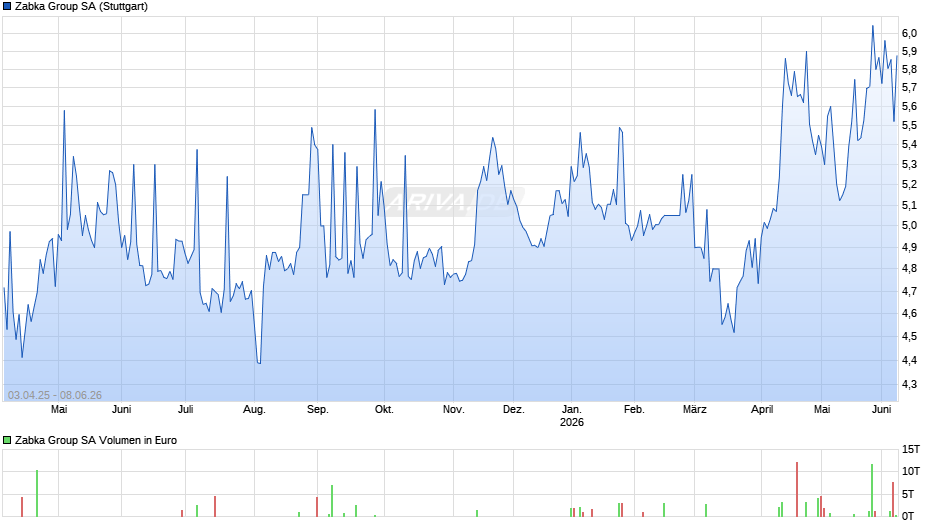Click the 5,0 price axis value

point(909,226)
